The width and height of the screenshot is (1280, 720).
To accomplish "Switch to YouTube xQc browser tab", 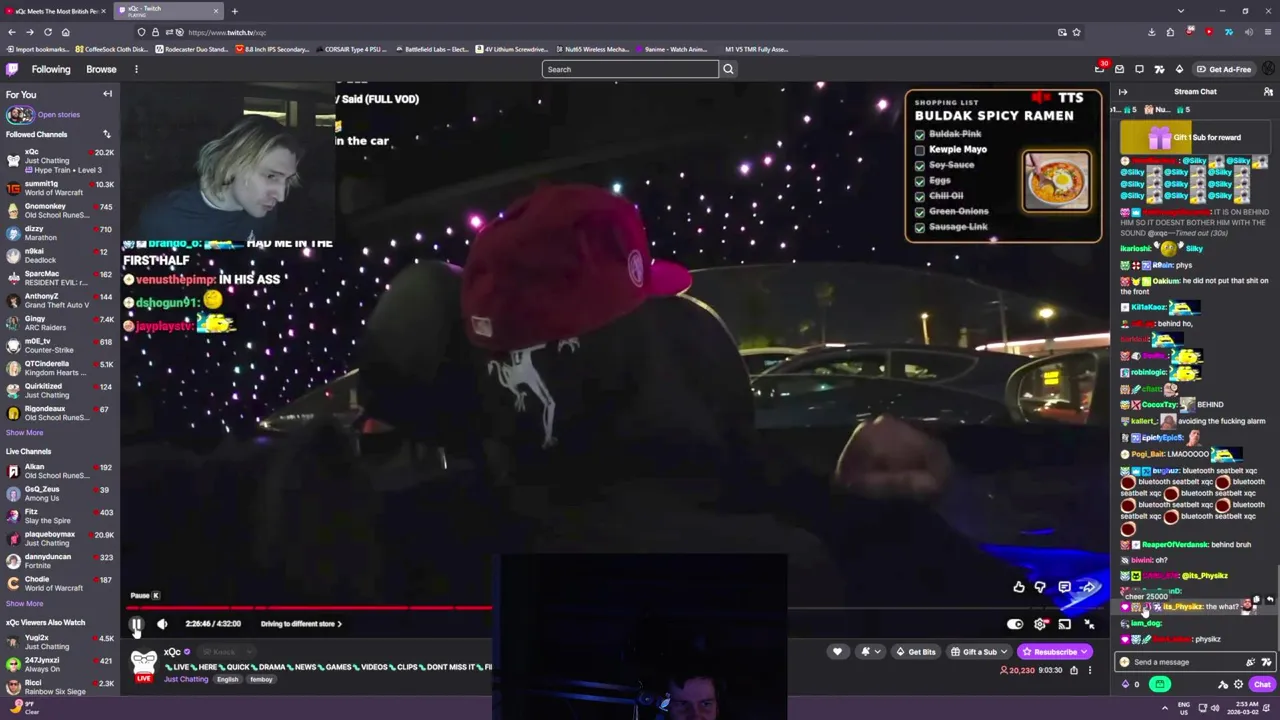I will [x=55, y=11].
